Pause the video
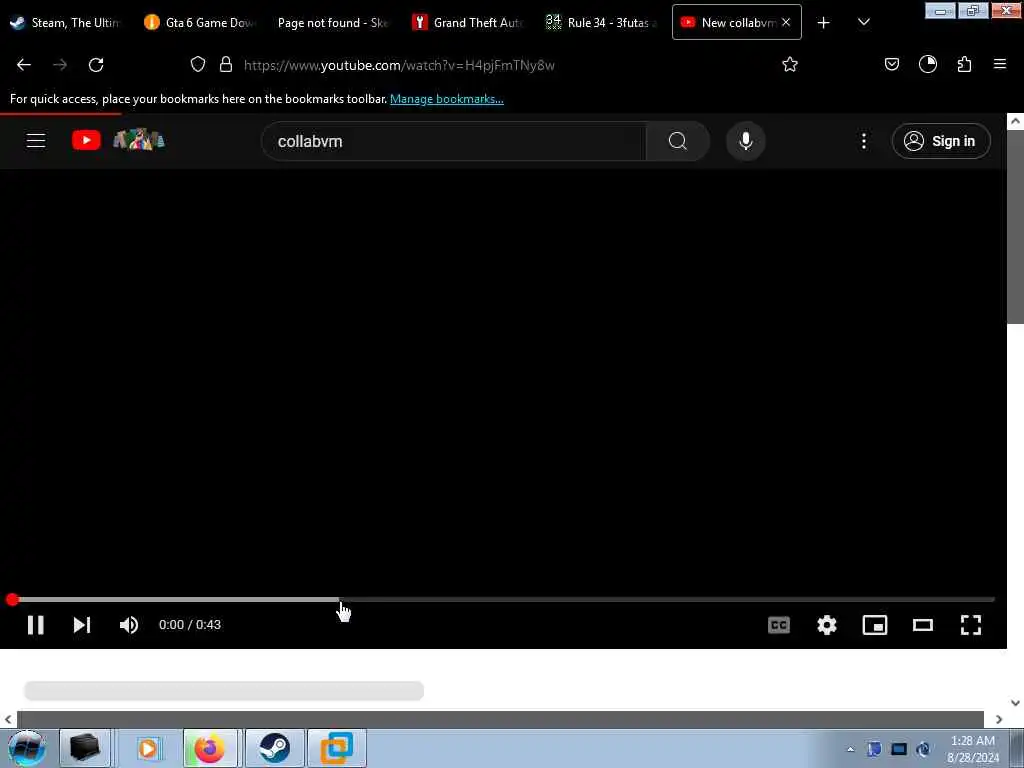Screen dimensions: 1024x768 pyautogui.click(x=36, y=625)
